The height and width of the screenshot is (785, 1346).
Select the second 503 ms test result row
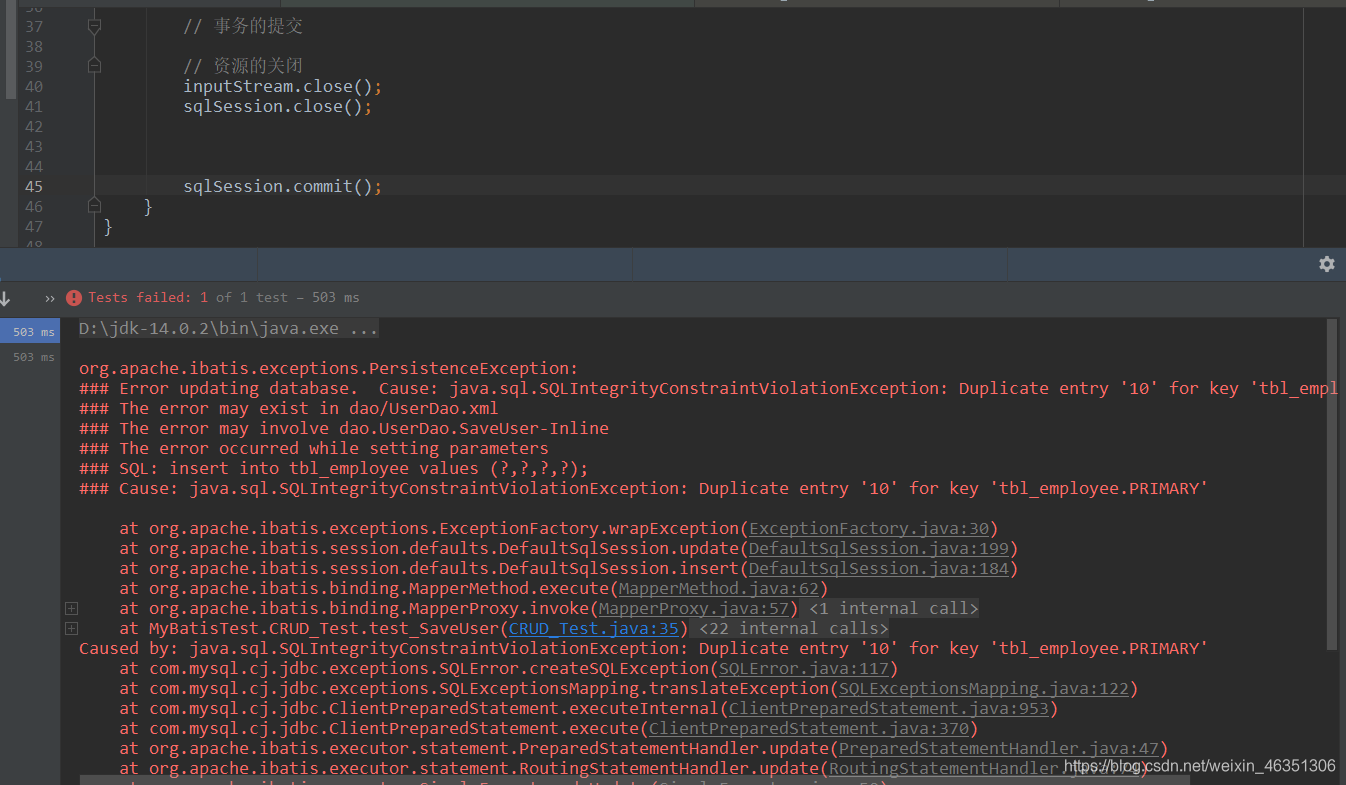click(30, 357)
